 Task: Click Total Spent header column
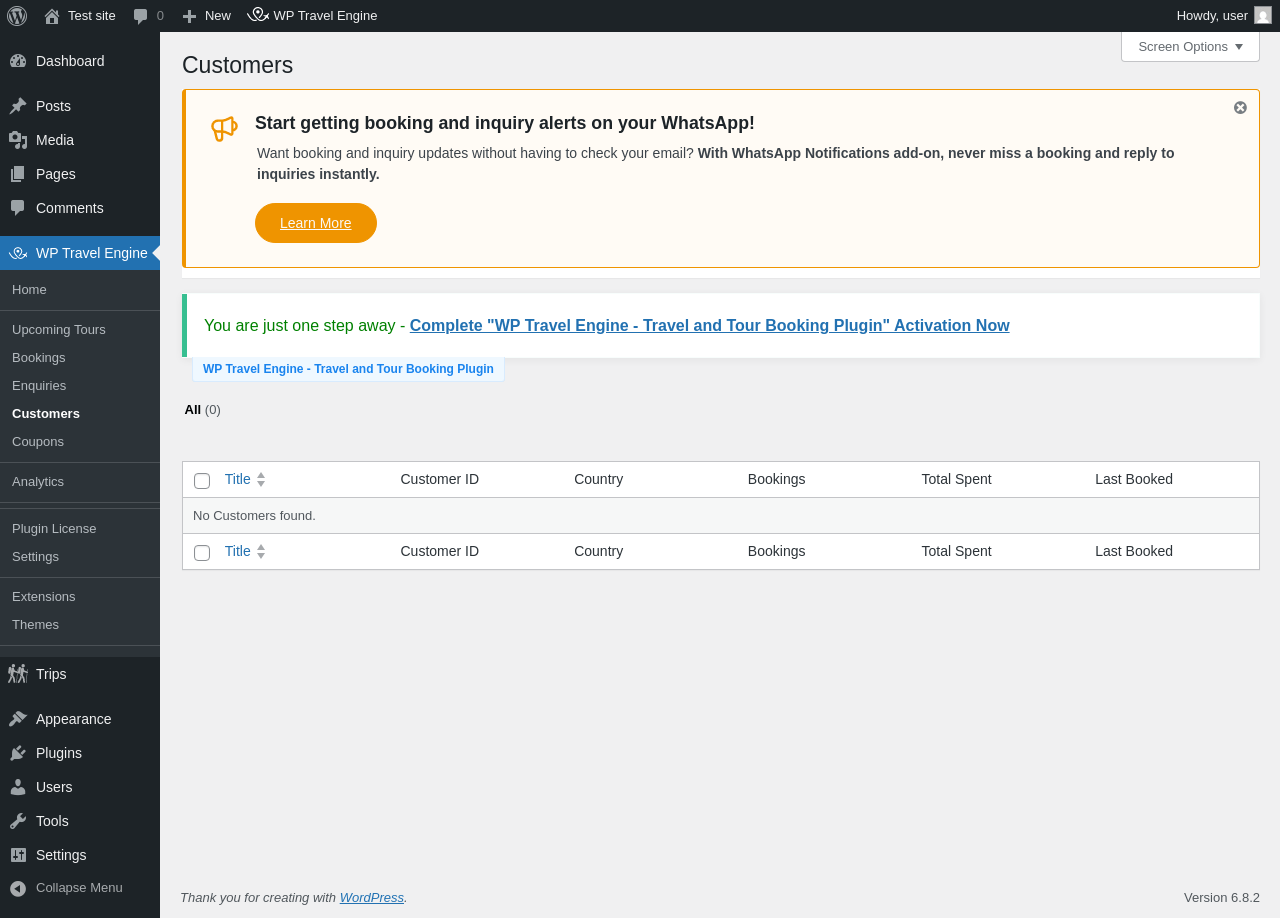[x=956, y=479]
